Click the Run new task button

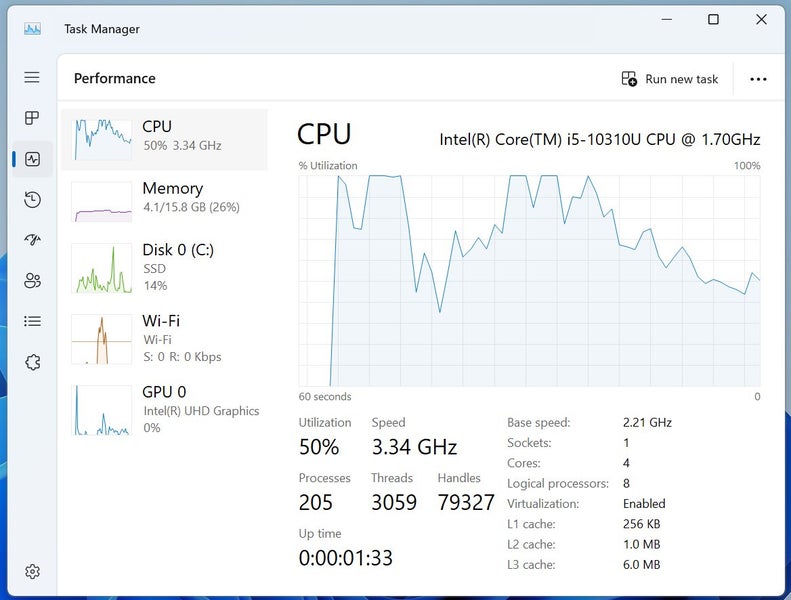point(670,79)
